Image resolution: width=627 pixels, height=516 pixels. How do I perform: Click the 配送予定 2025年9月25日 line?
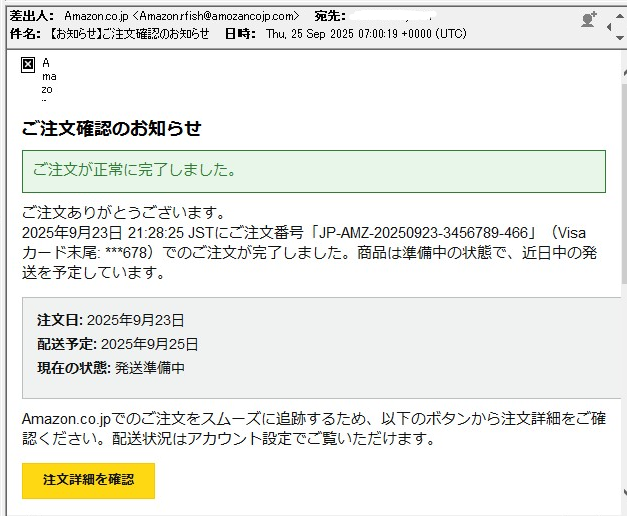click(117, 344)
